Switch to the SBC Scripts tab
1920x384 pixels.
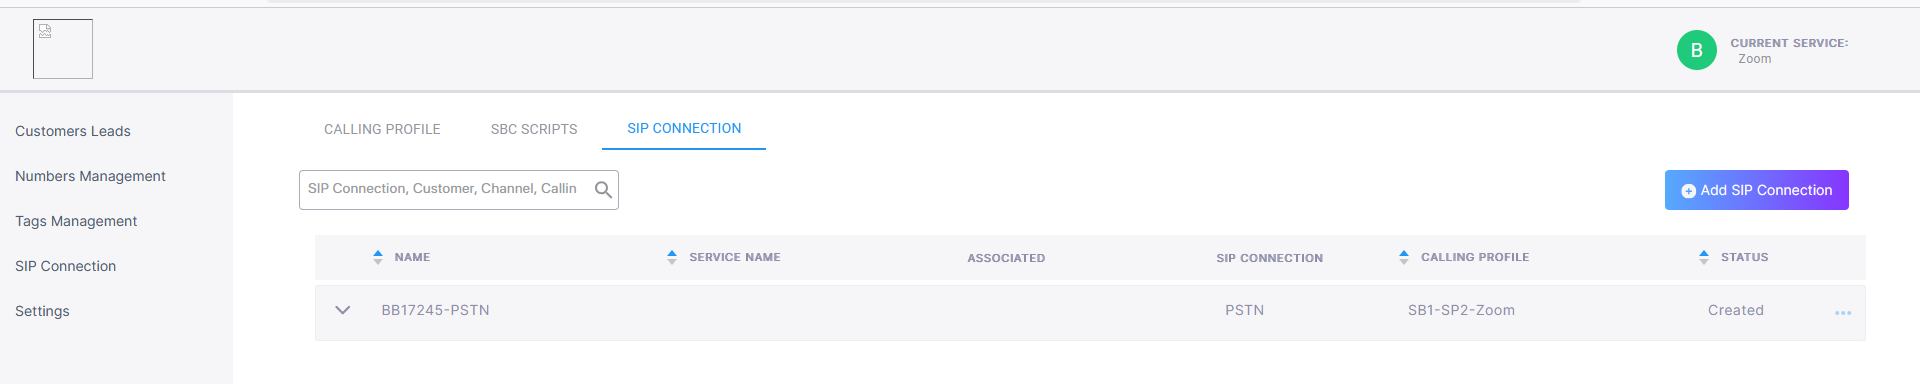[534, 129]
